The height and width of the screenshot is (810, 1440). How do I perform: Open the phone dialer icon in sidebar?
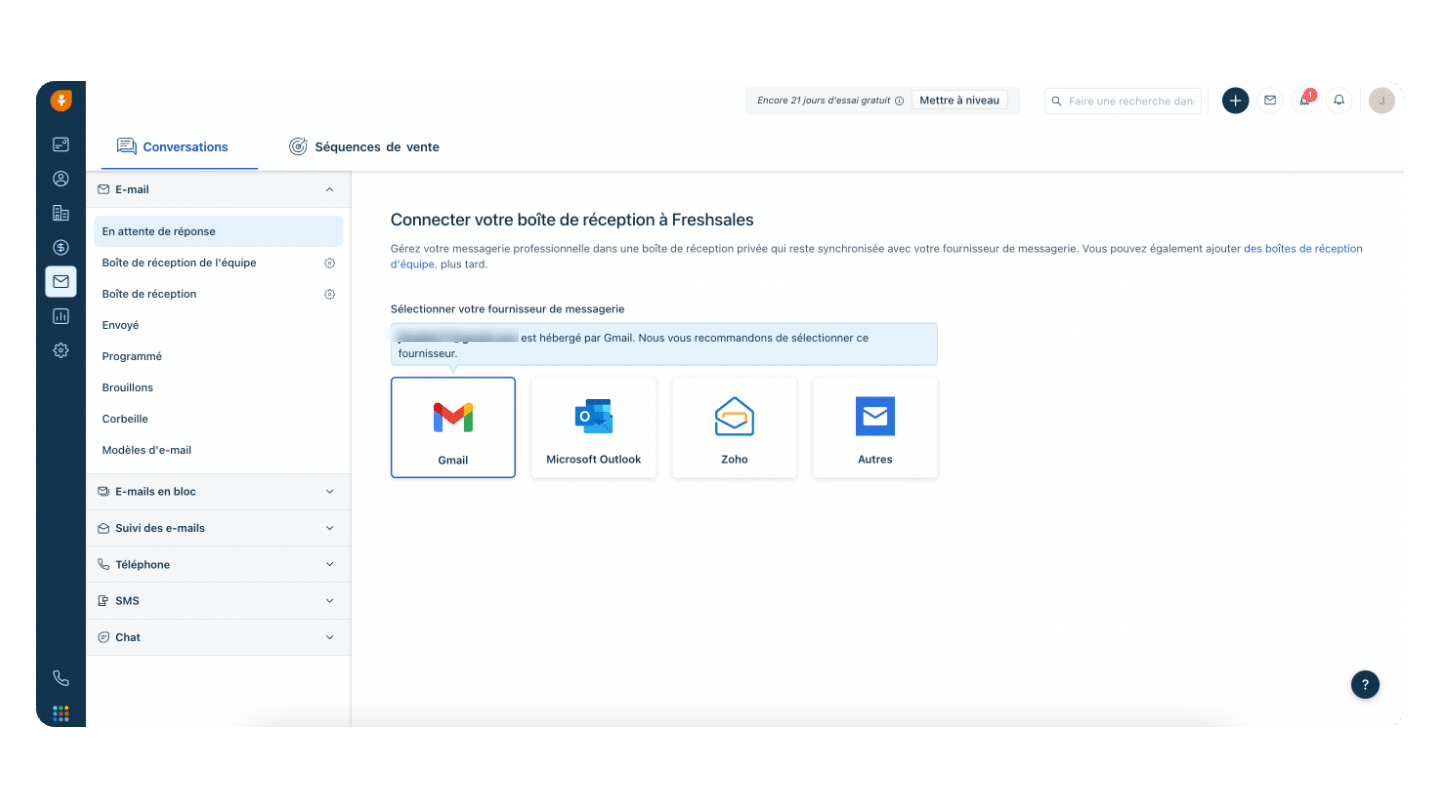[x=61, y=678]
